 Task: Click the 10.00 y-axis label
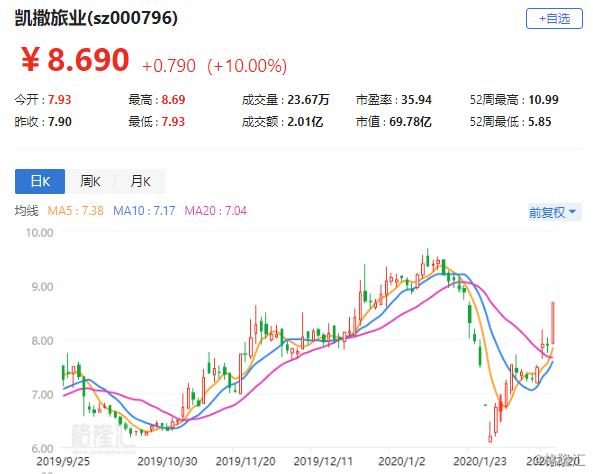pos(39,233)
